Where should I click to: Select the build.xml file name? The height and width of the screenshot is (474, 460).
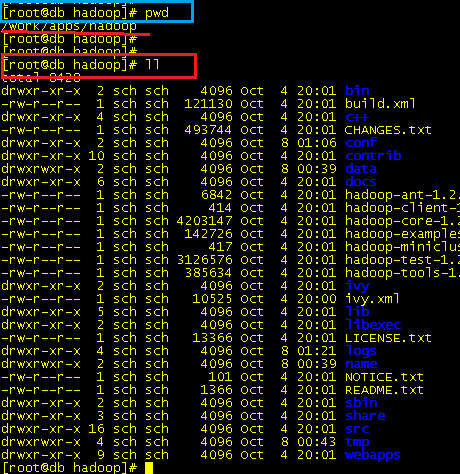coord(380,104)
